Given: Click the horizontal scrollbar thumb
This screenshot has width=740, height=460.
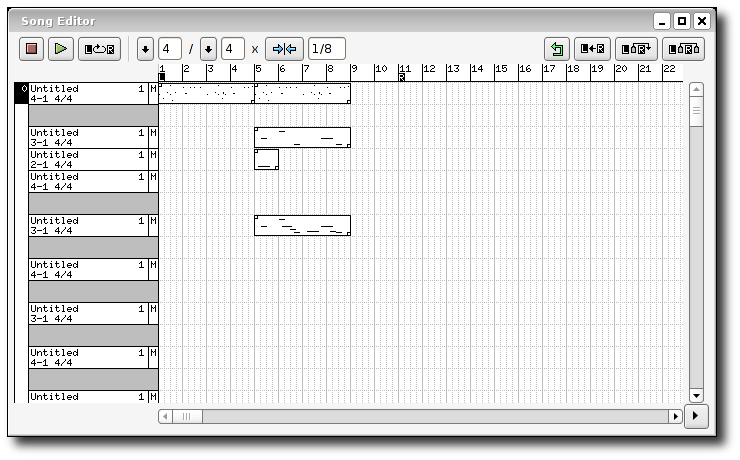Looking at the screenshot, I should point(187,417).
